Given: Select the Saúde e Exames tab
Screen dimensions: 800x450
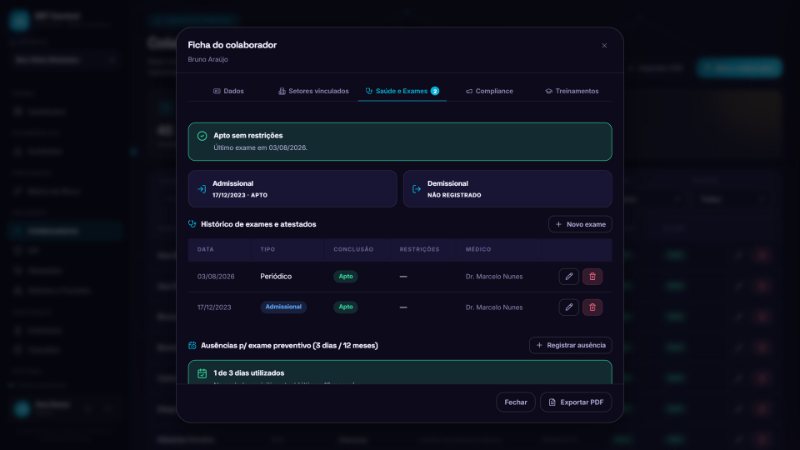Looking at the screenshot, I should pos(402,91).
